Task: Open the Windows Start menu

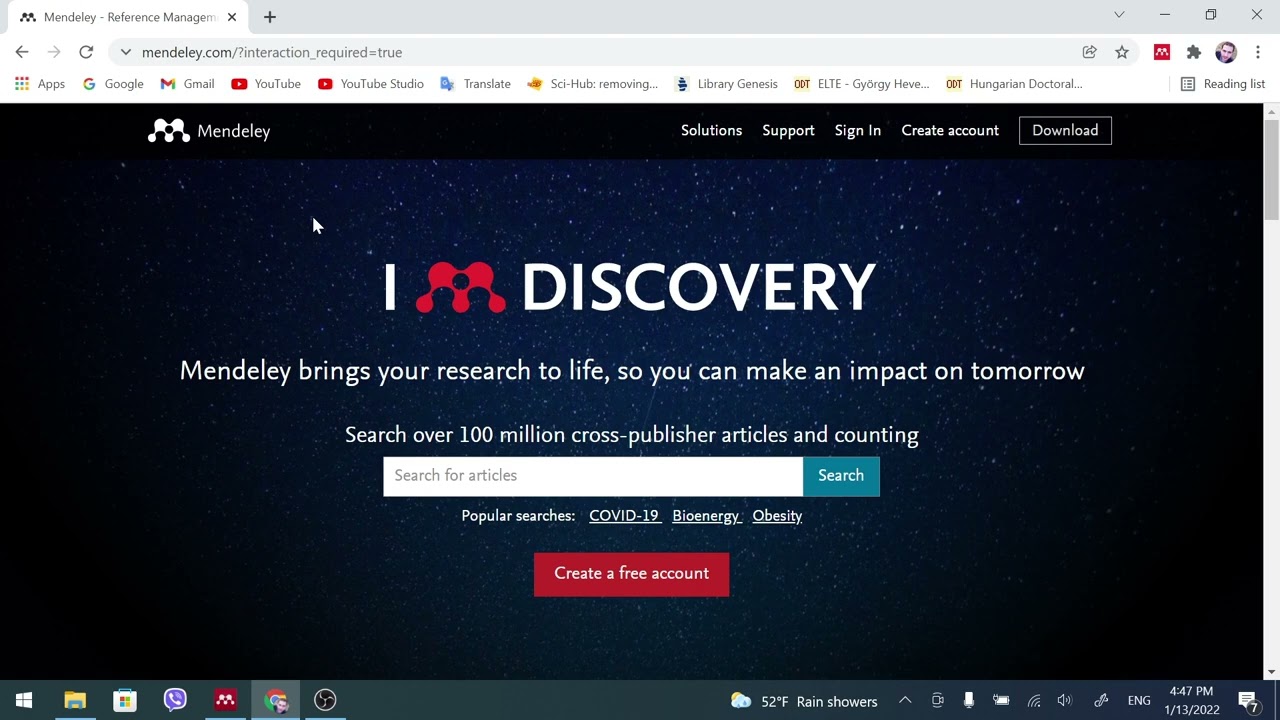Action: (x=24, y=700)
